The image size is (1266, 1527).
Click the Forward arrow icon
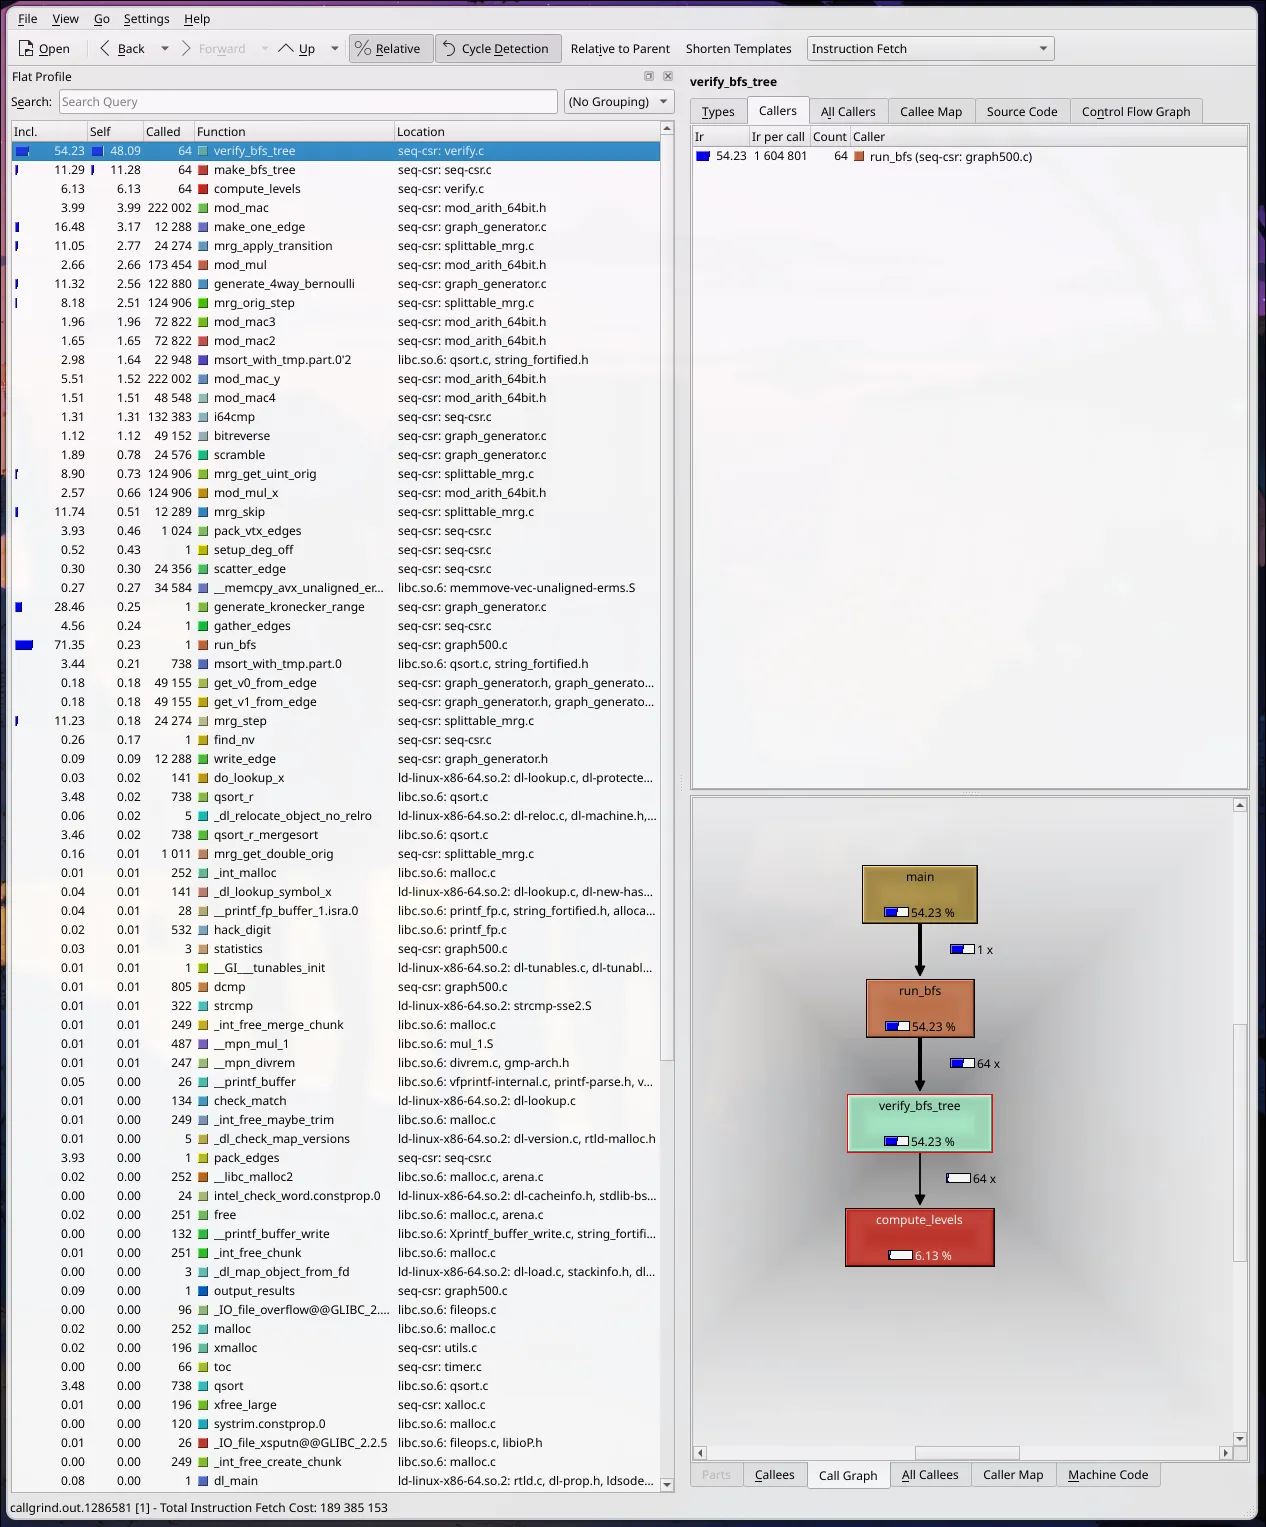tap(186, 48)
